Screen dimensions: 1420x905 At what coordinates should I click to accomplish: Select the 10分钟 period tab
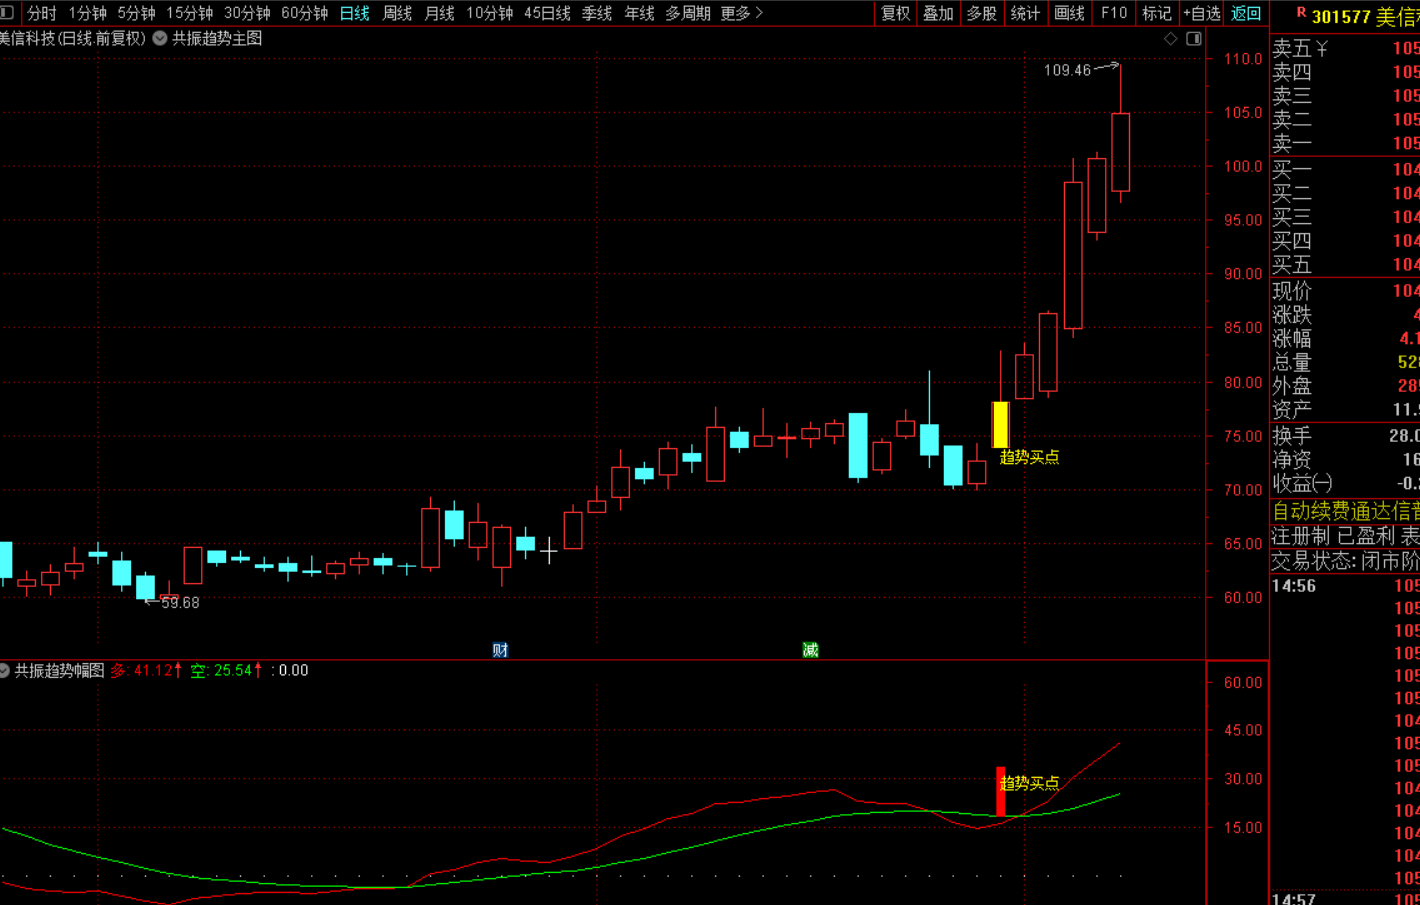489,13
